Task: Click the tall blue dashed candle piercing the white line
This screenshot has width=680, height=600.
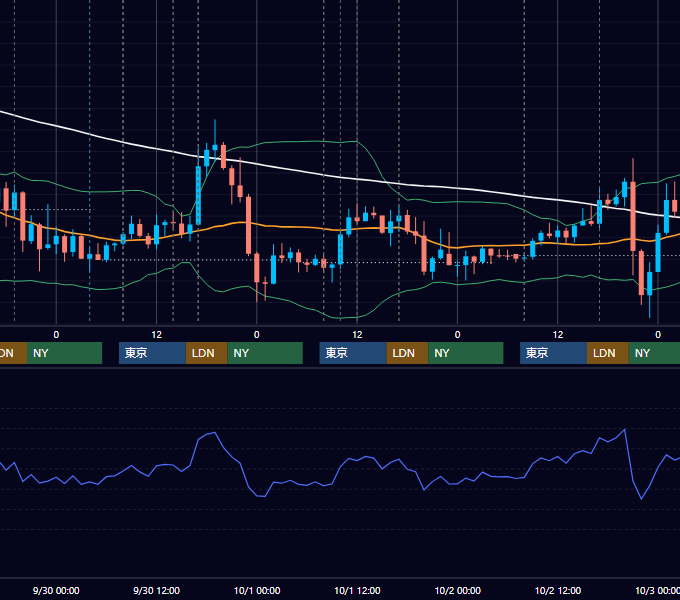Action: pos(198,194)
